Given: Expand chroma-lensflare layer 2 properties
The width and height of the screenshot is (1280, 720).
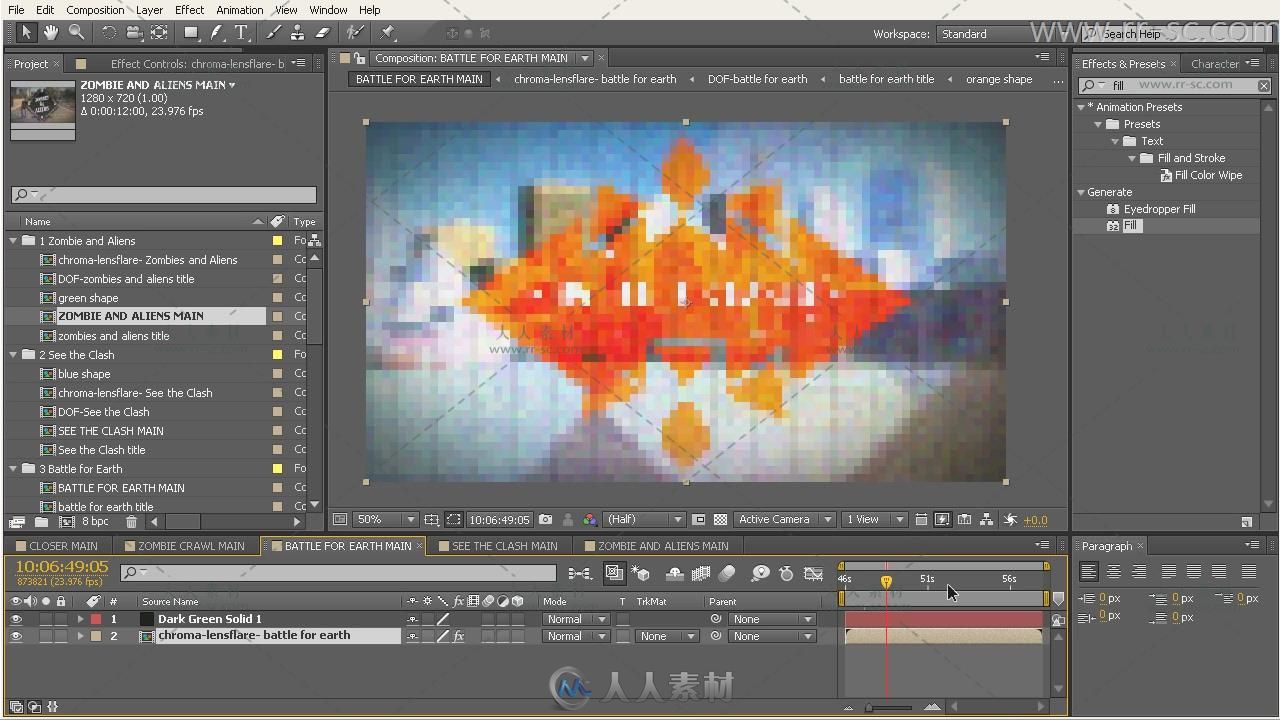Looking at the screenshot, I should click(x=81, y=636).
